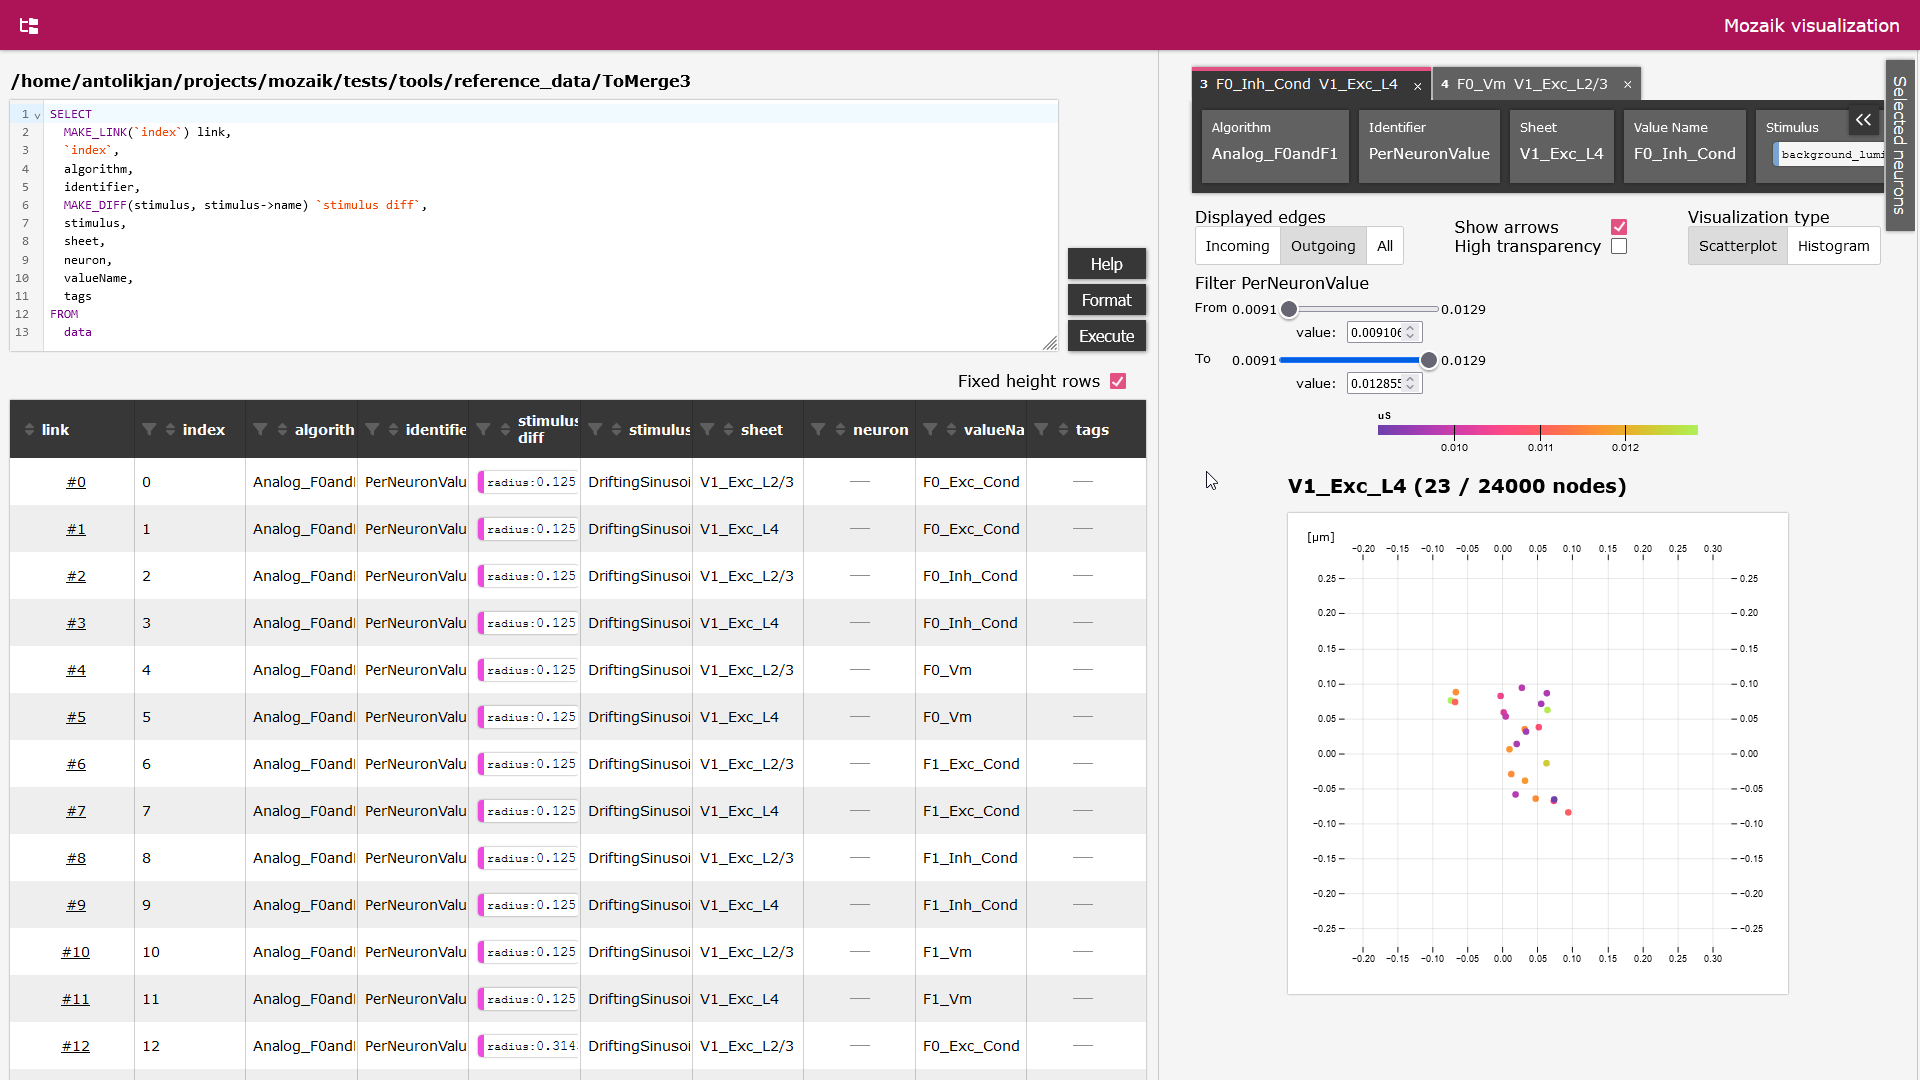Open link #12 in the table
This screenshot has width=1920, height=1080.
(x=76, y=1046)
